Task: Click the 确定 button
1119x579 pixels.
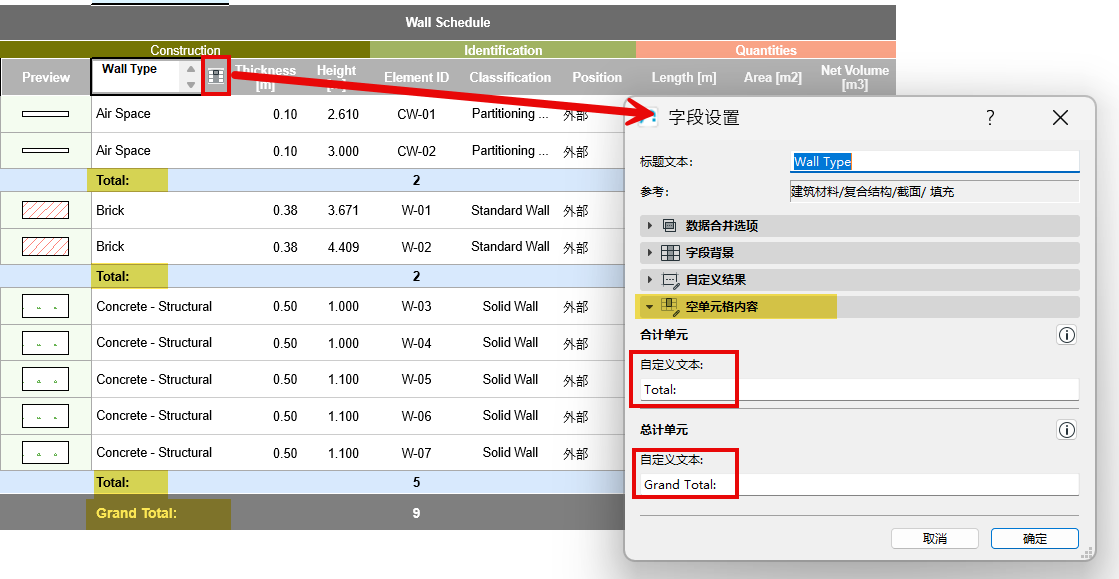Action: [1035, 539]
